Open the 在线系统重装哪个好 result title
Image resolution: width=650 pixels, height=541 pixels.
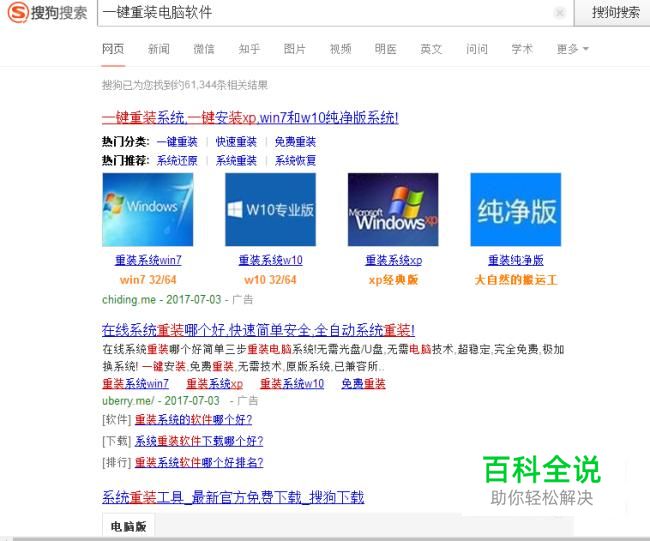tap(258, 330)
